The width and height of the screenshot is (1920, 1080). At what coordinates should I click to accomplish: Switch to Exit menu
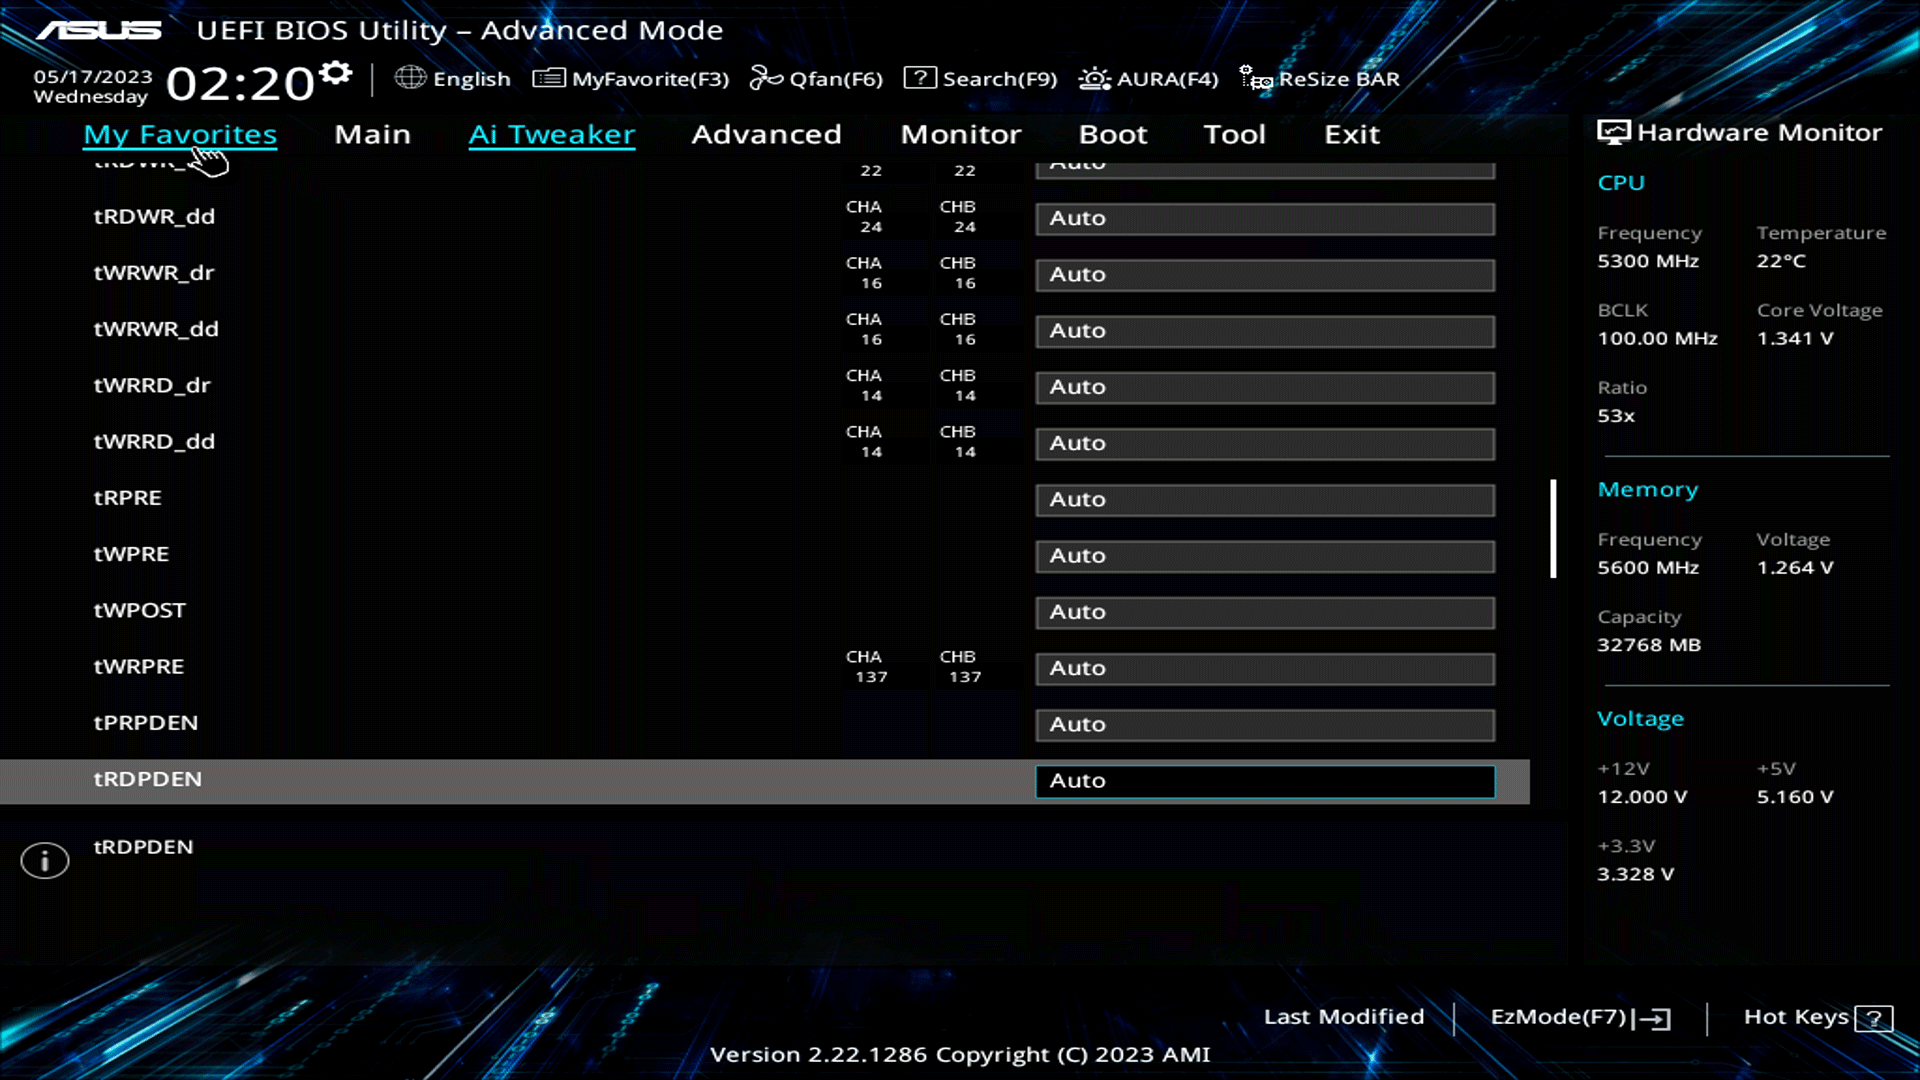tap(1351, 134)
